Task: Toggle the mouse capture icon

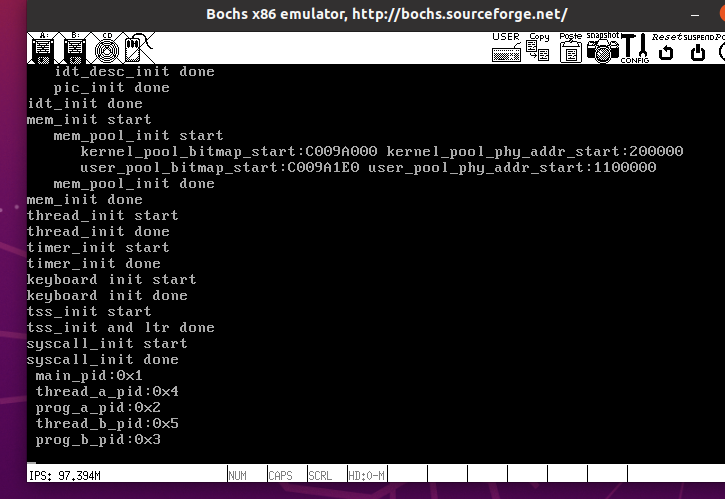Action: click(x=139, y=48)
